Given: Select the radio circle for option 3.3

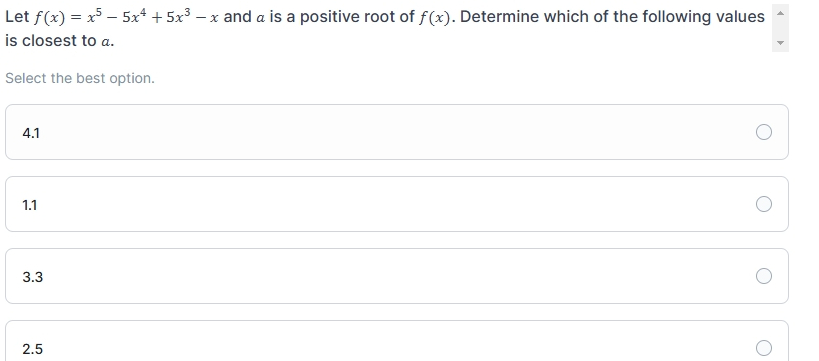Looking at the screenshot, I should (x=764, y=276).
